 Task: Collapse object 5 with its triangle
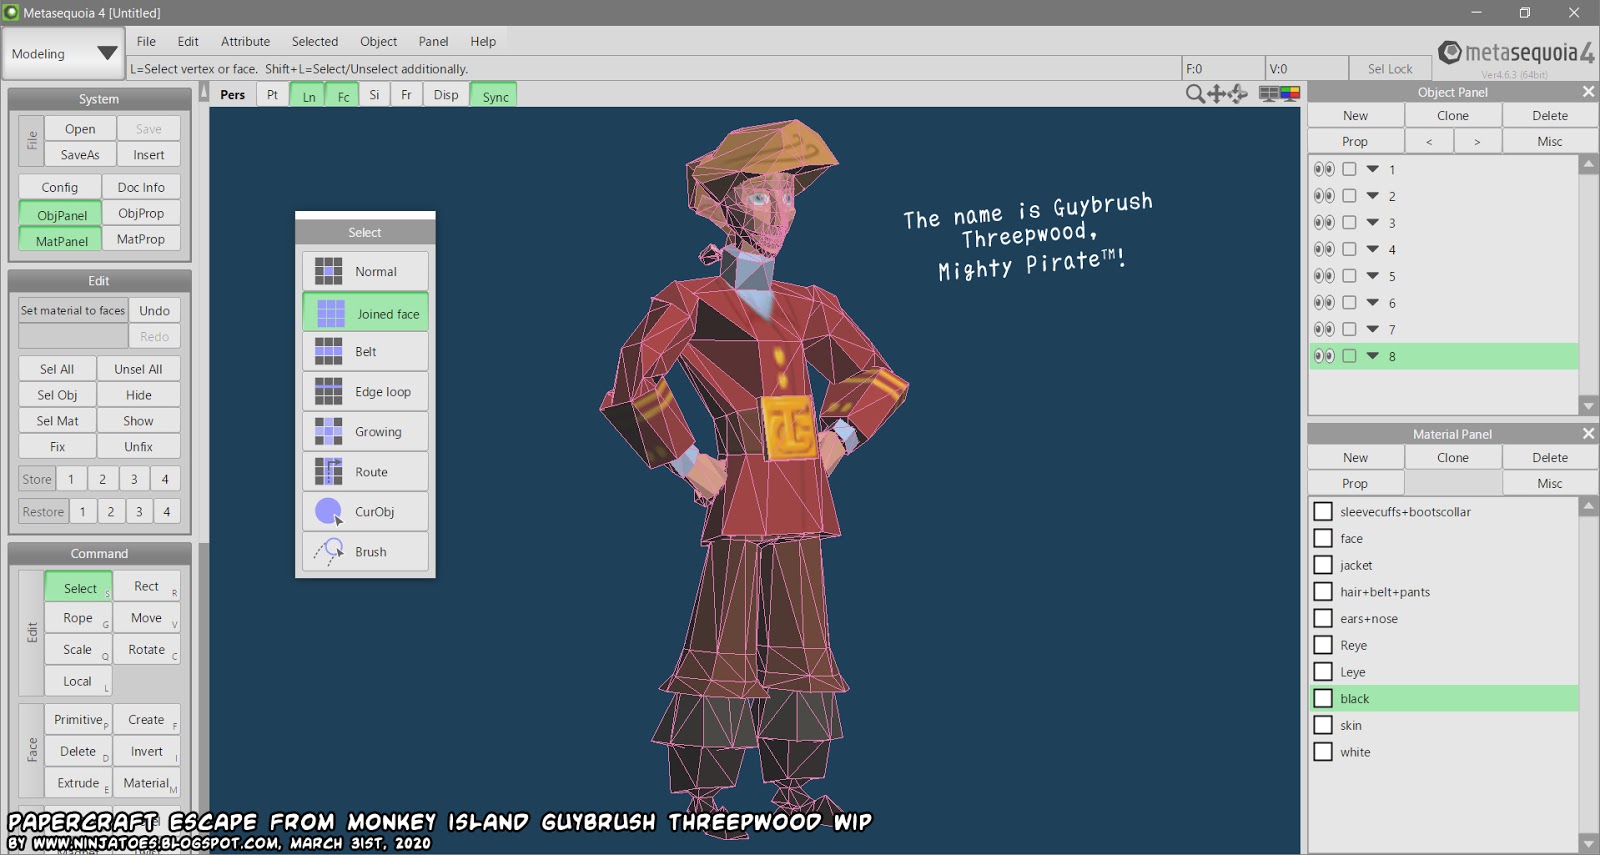1373,276
